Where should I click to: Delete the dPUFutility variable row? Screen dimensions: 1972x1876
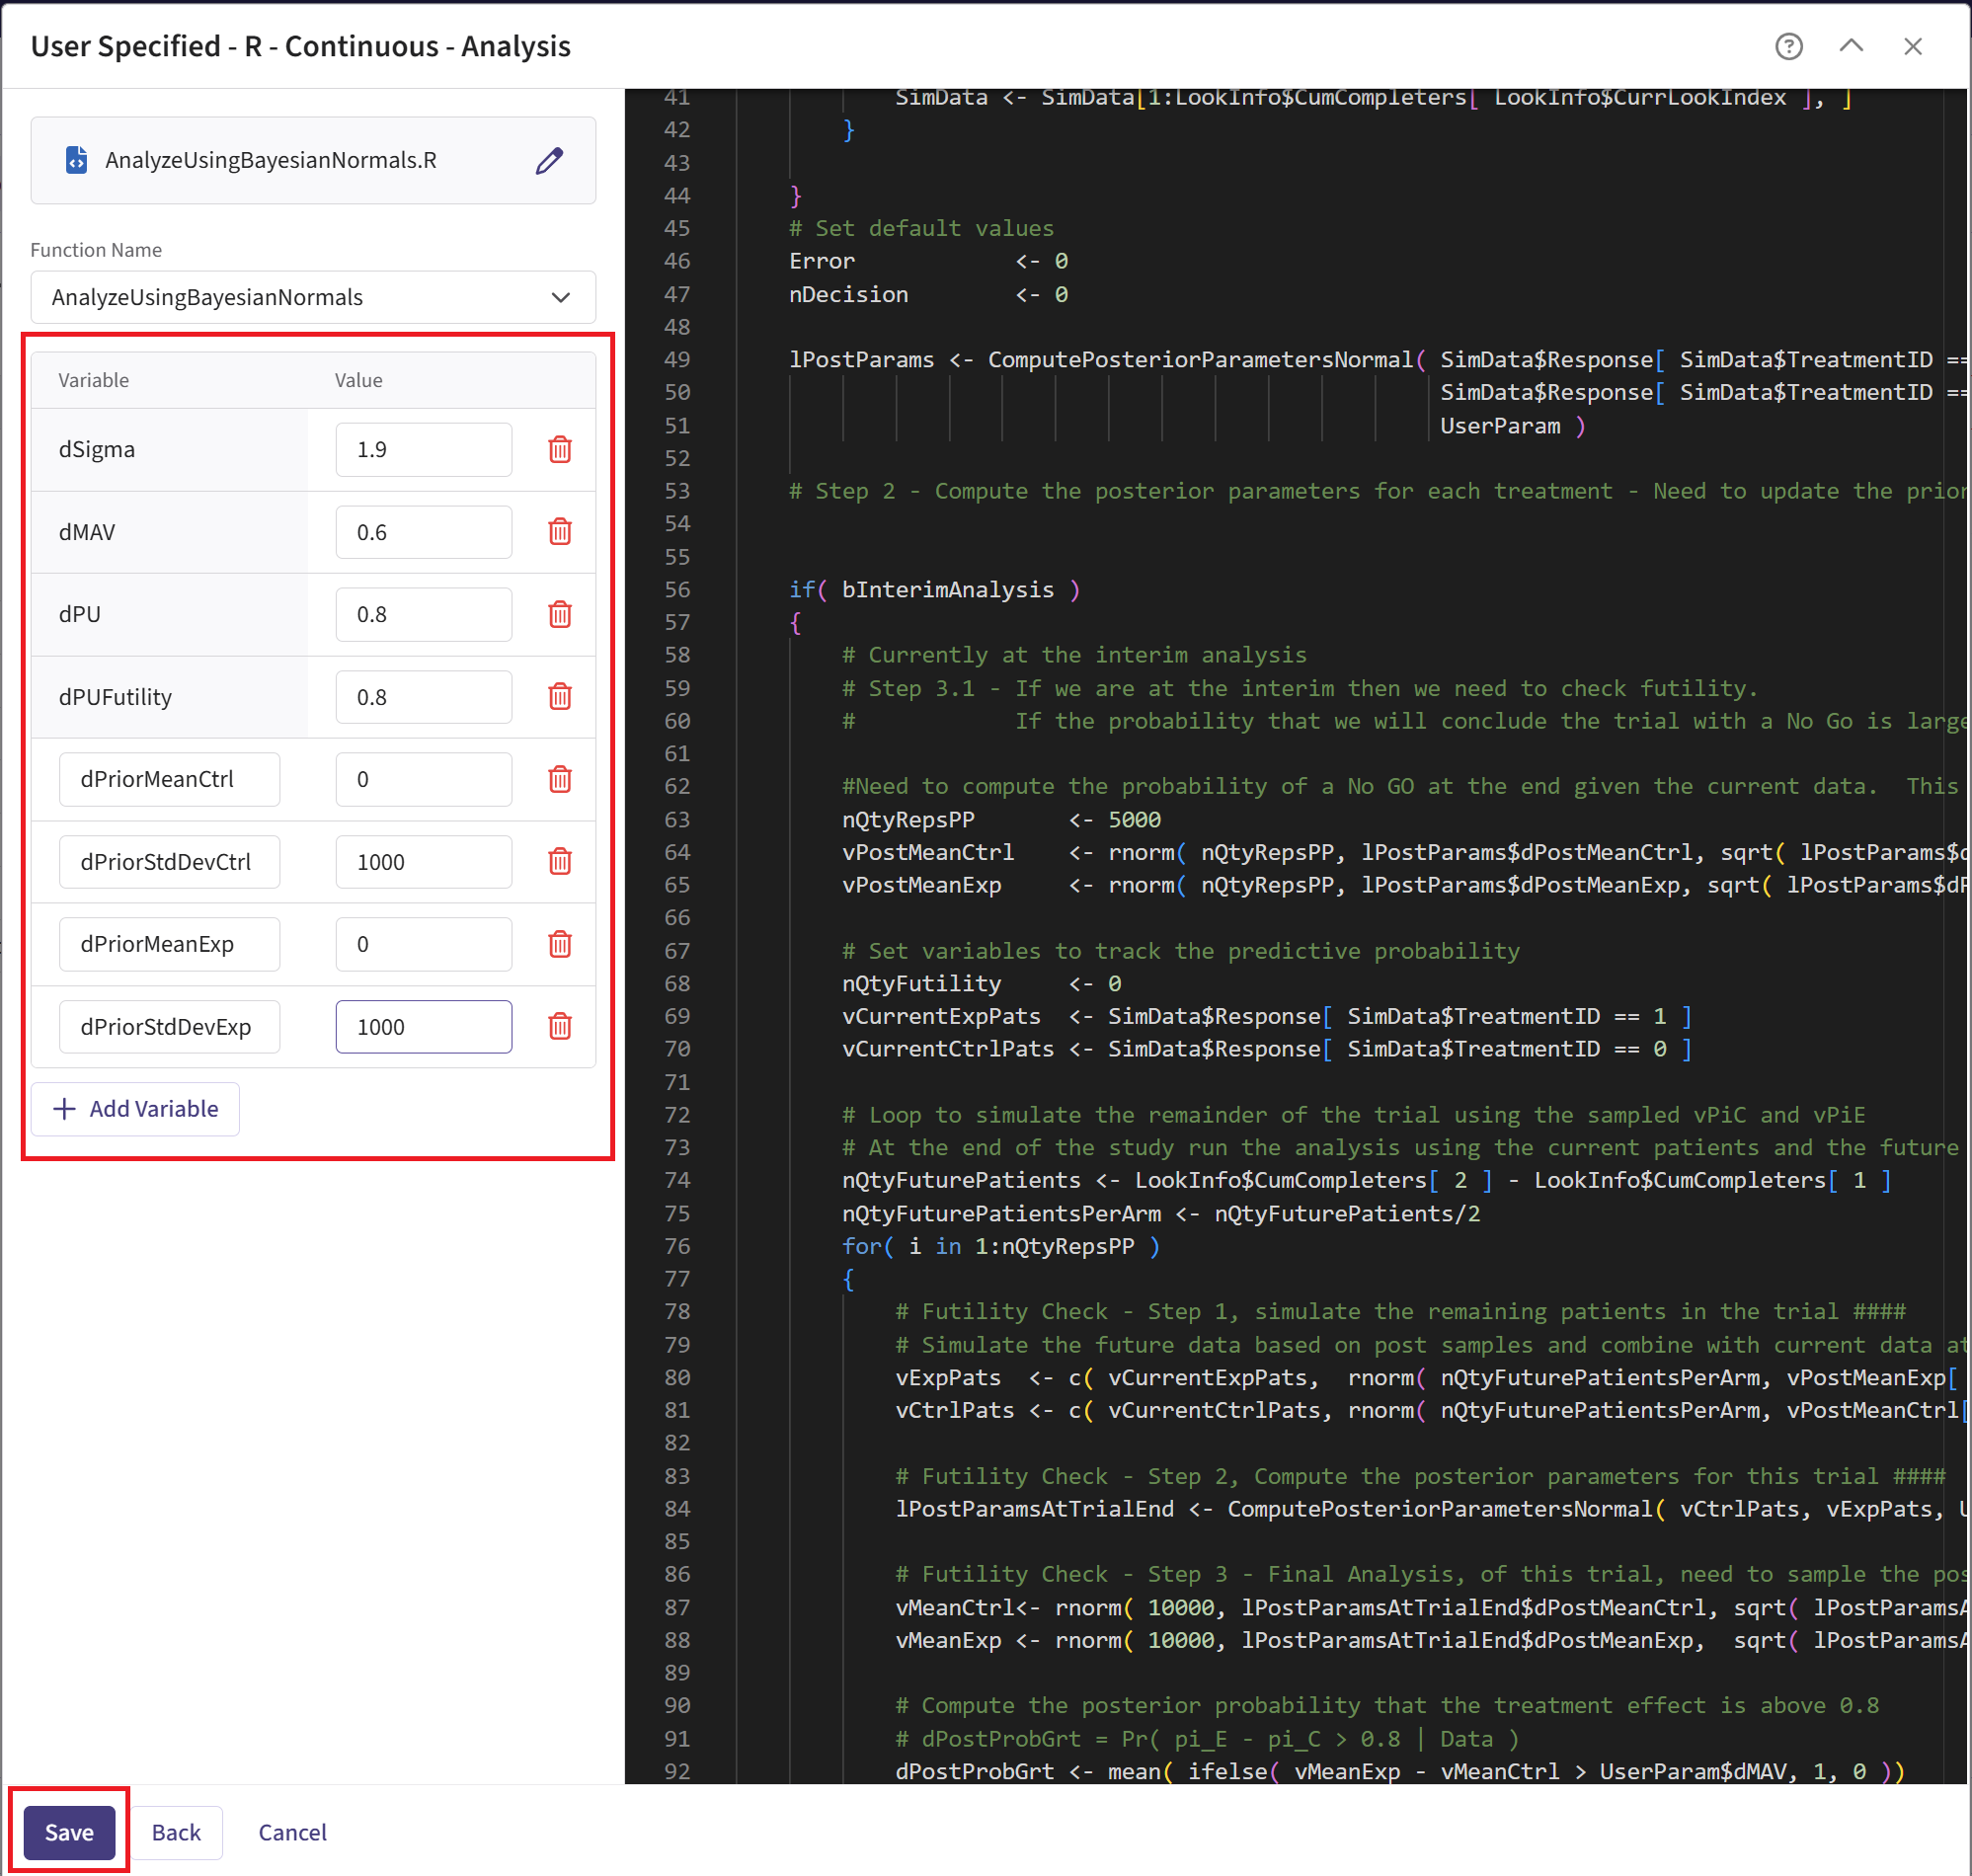tap(560, 697)
